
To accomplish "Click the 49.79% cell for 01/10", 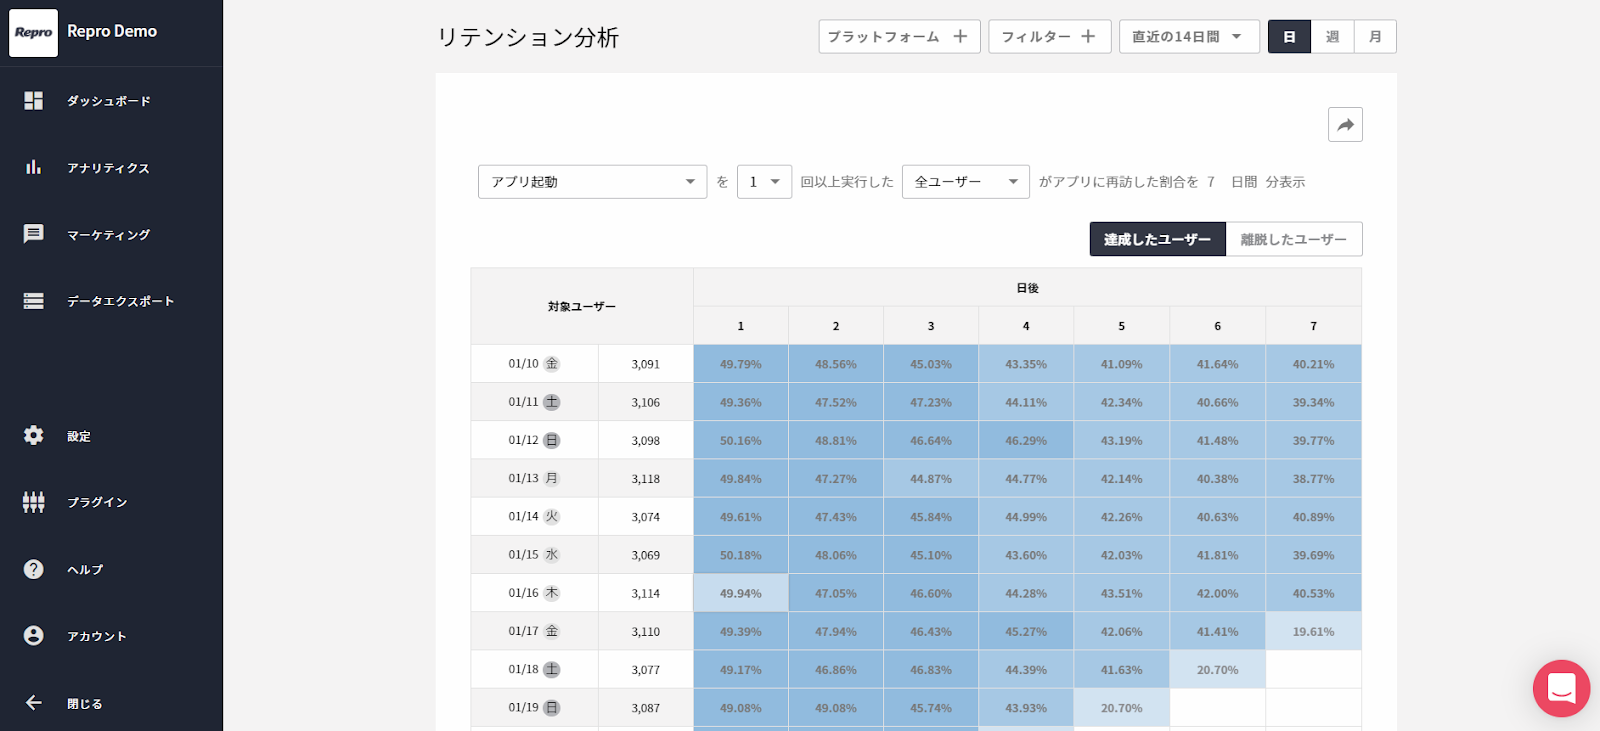I will 741,364.
